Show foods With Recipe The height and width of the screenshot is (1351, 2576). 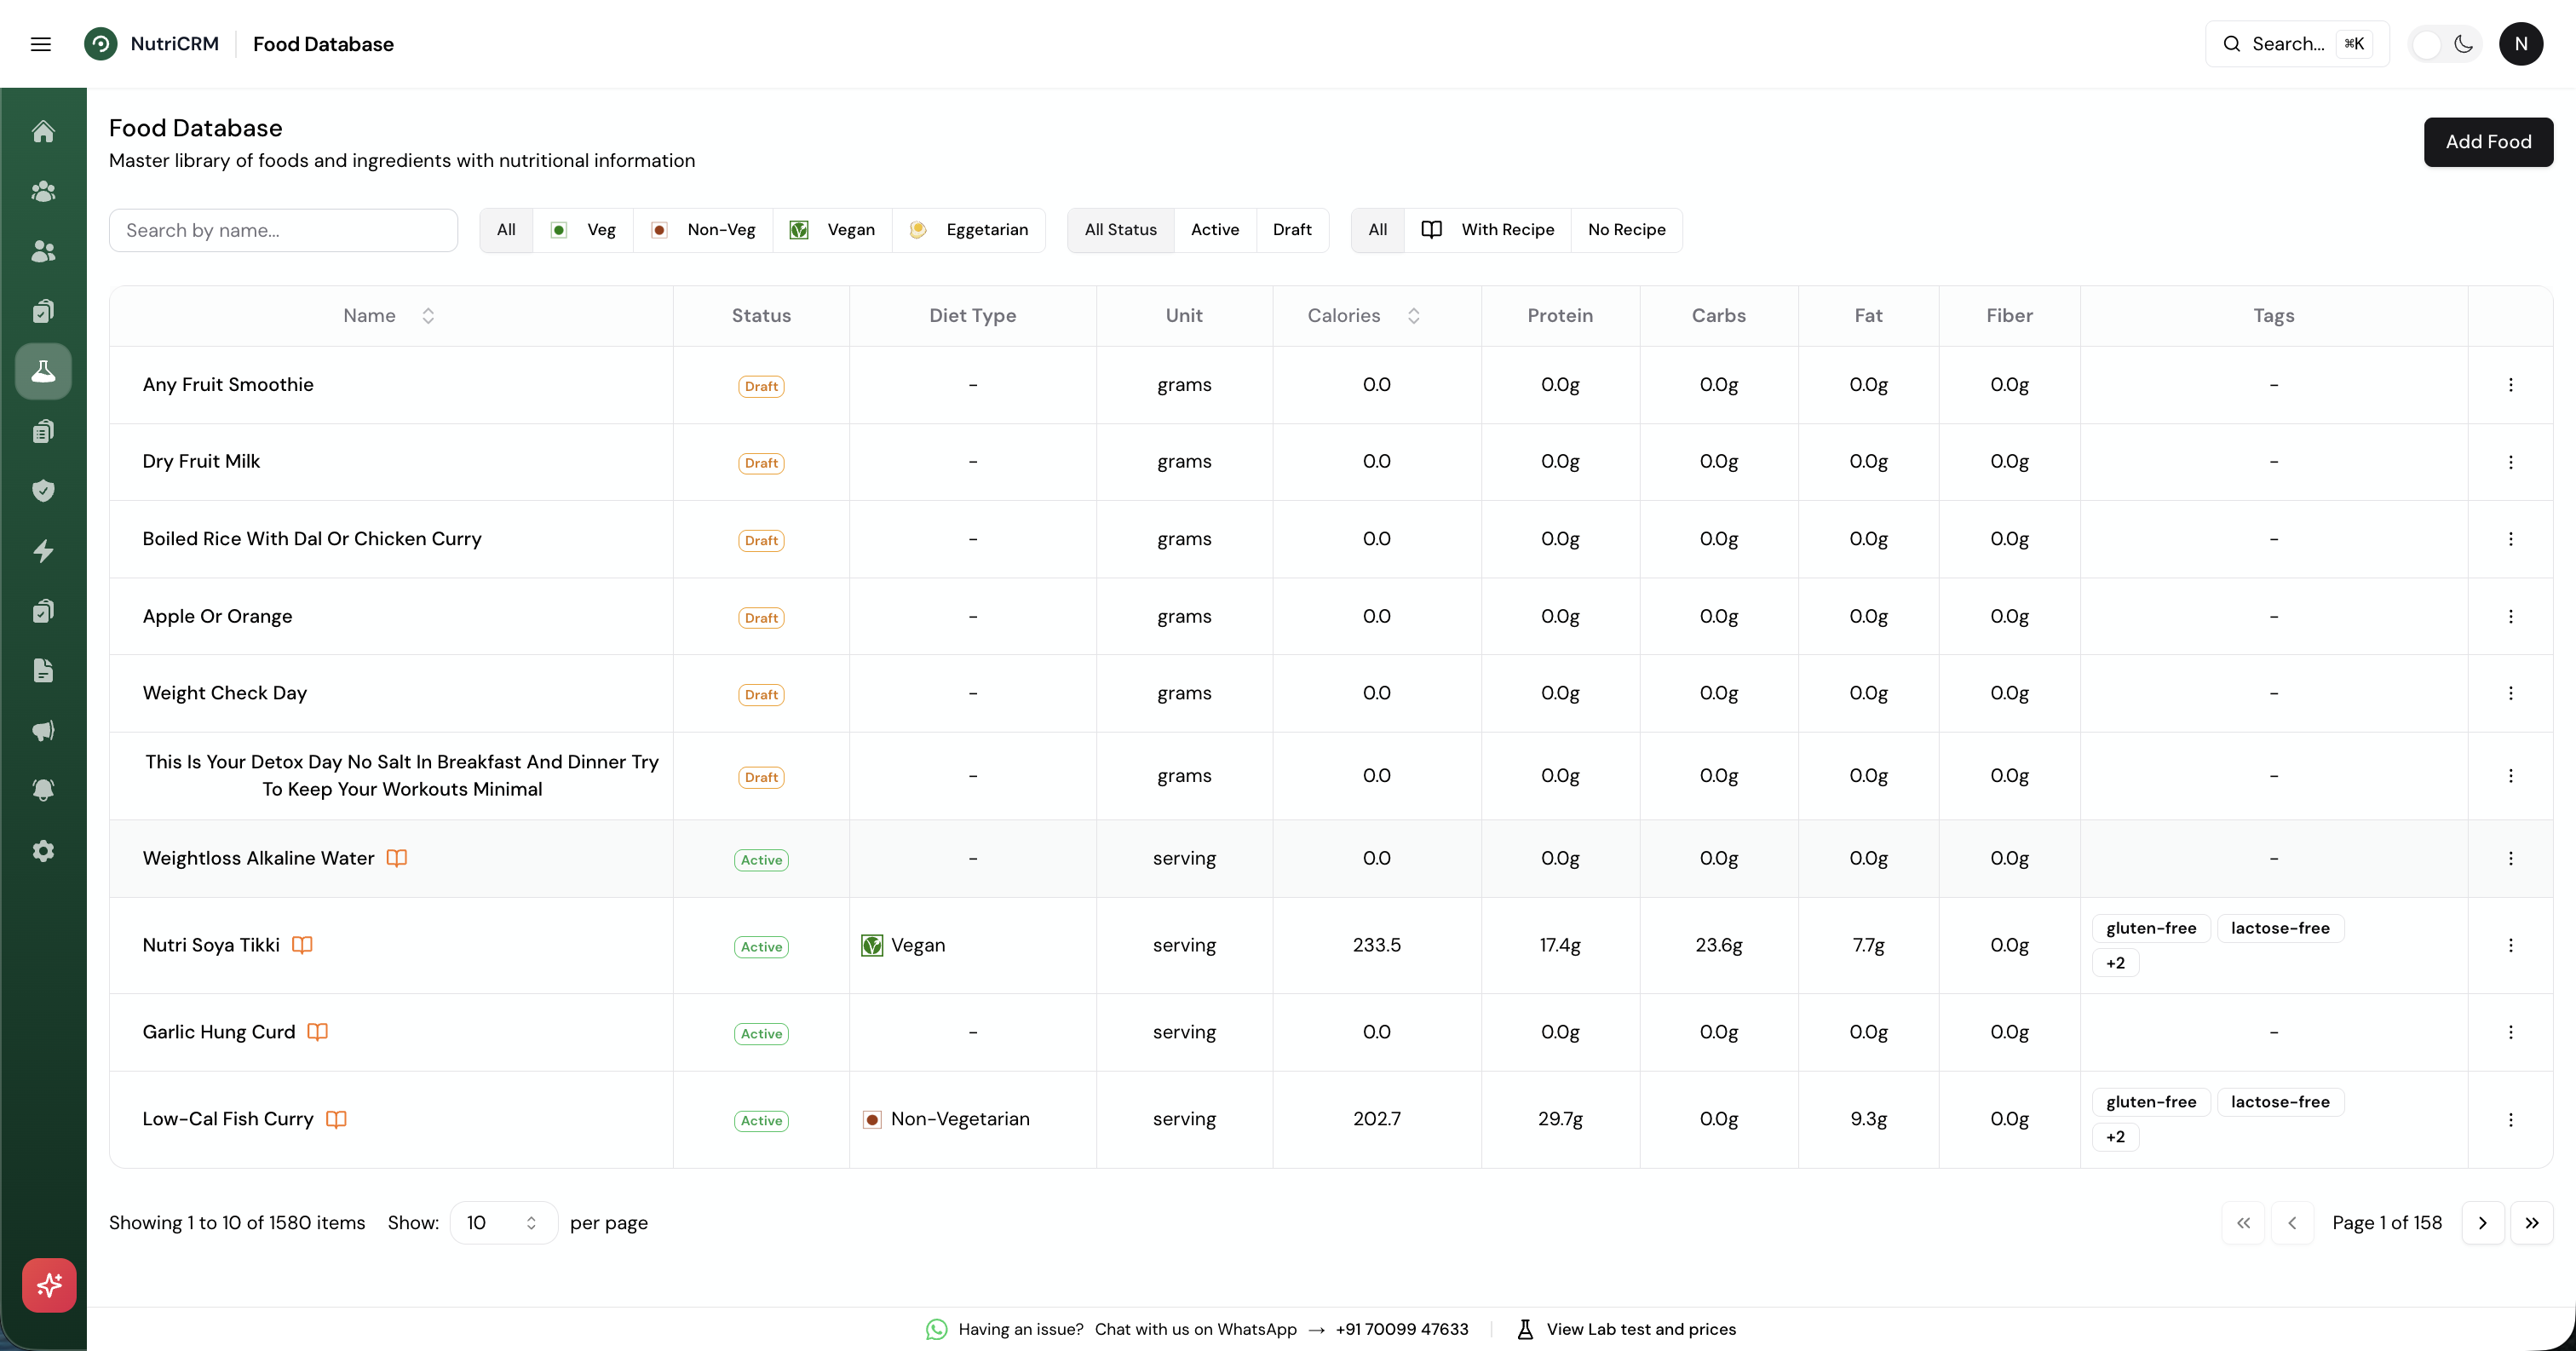click(1488, 230)
